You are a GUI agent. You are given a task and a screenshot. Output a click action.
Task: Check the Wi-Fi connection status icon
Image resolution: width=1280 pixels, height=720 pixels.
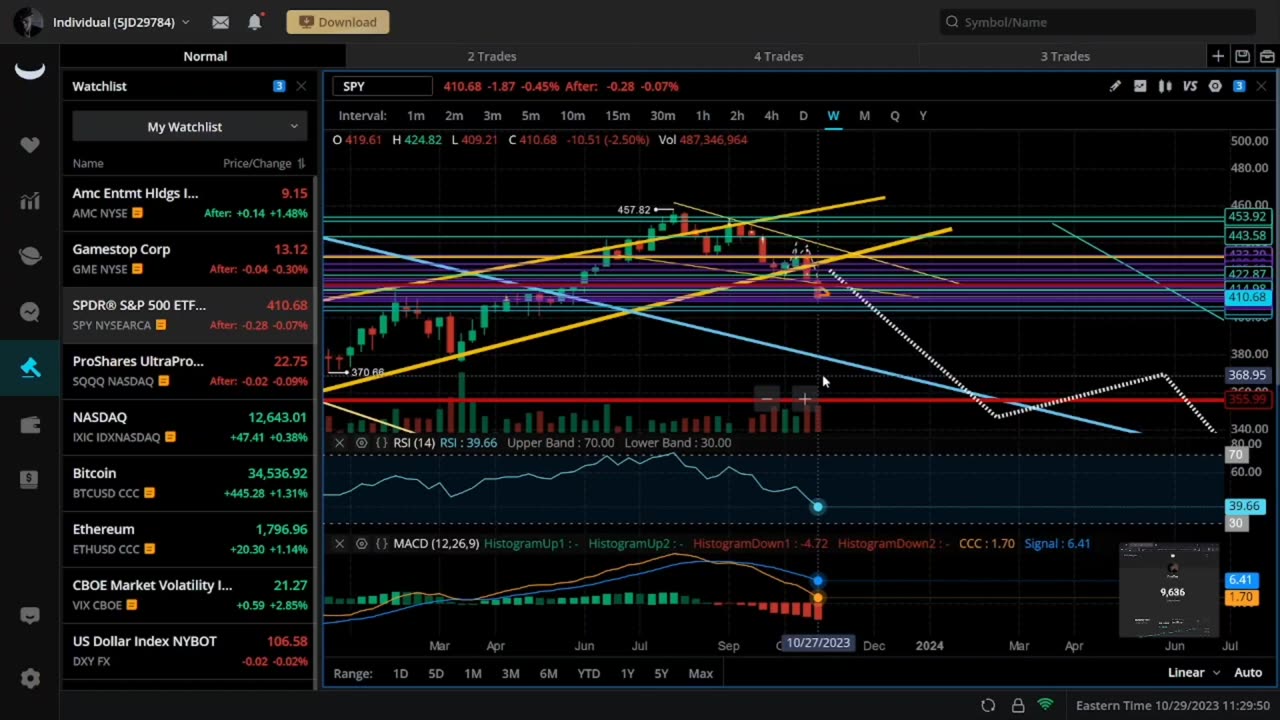[1046, 705]
